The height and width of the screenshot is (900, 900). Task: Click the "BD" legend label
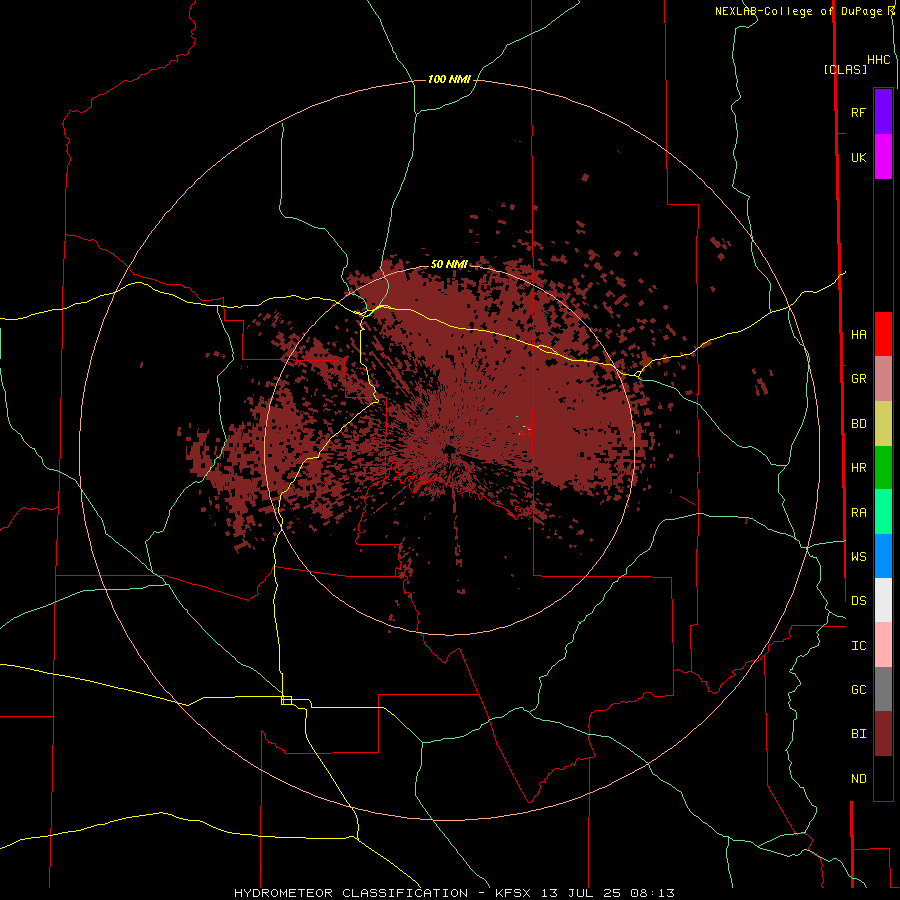point(859,424)
